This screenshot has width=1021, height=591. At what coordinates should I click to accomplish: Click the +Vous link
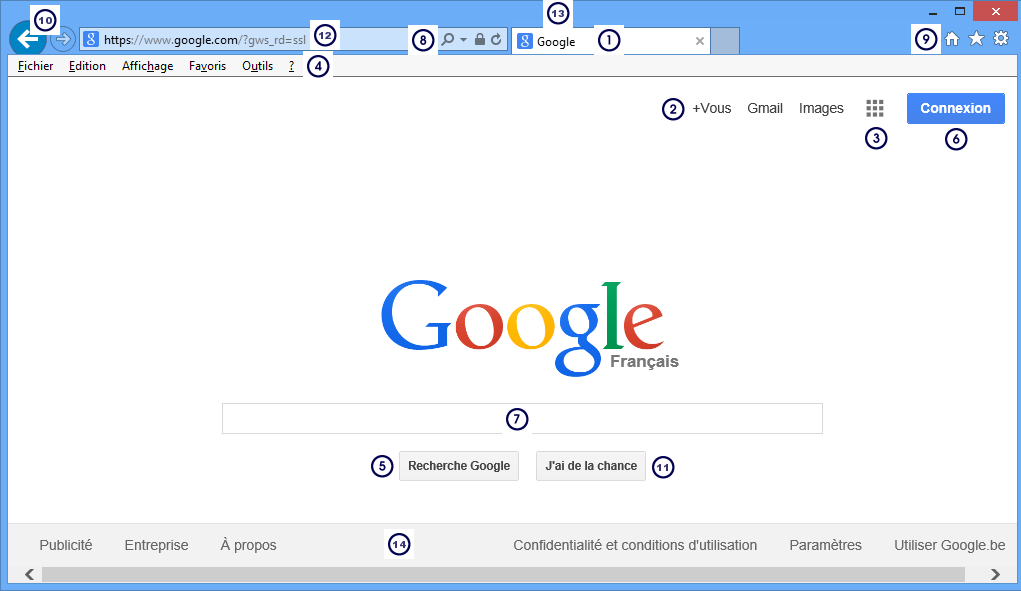(x=712, y=108)
